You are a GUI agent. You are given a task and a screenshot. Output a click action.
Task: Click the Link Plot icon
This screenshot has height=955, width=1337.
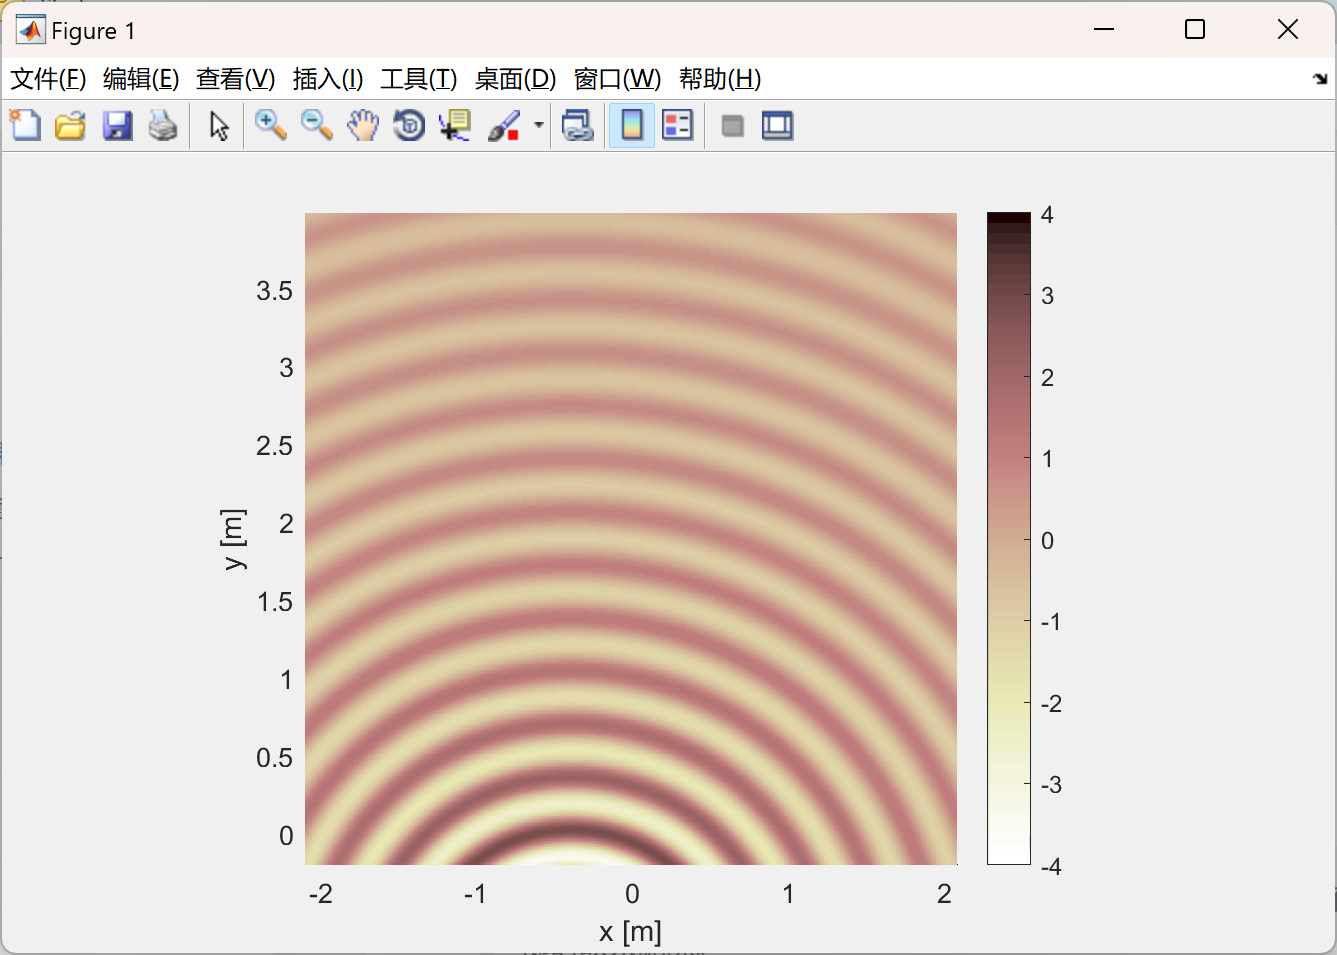point(578,126)
